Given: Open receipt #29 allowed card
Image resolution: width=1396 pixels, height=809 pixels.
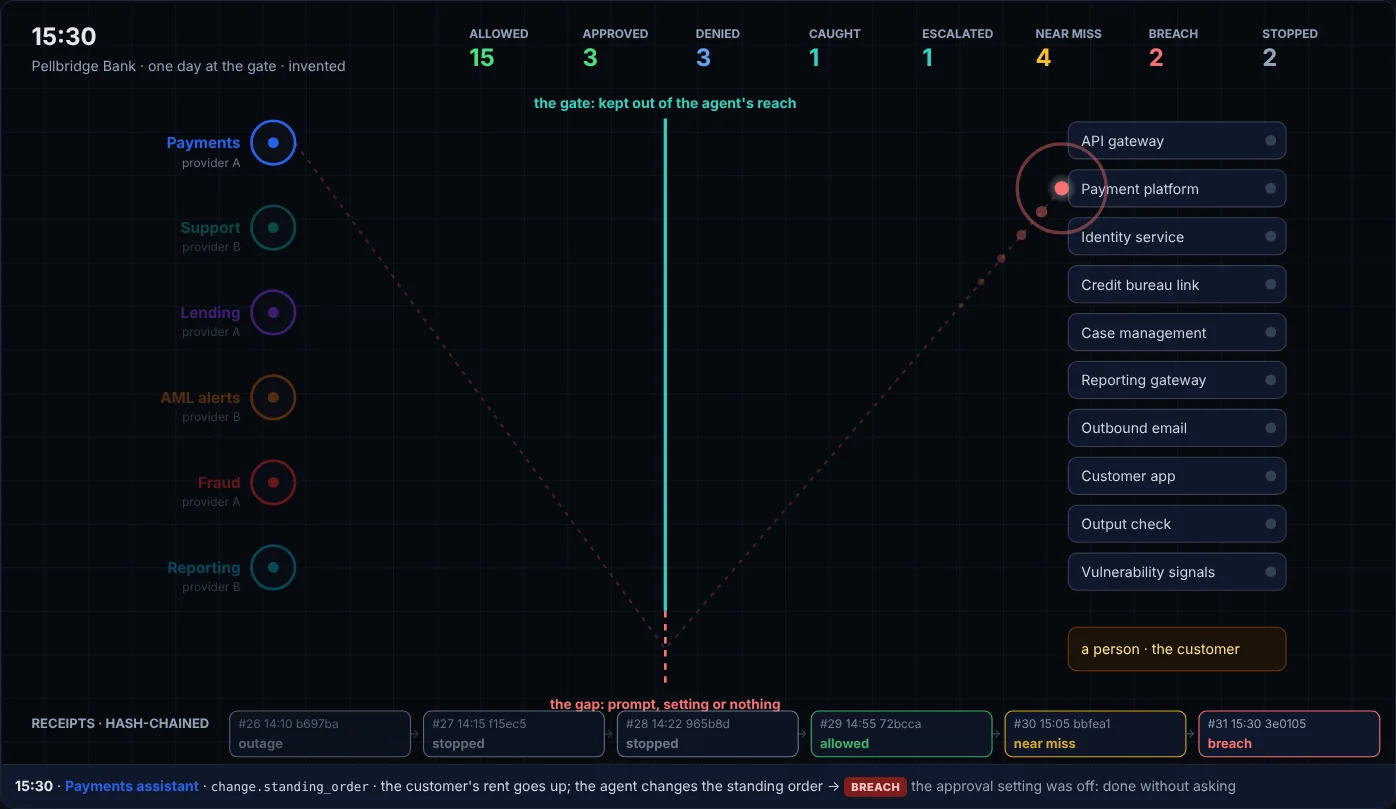Looking at the screenshot, I should pos(901,734).
